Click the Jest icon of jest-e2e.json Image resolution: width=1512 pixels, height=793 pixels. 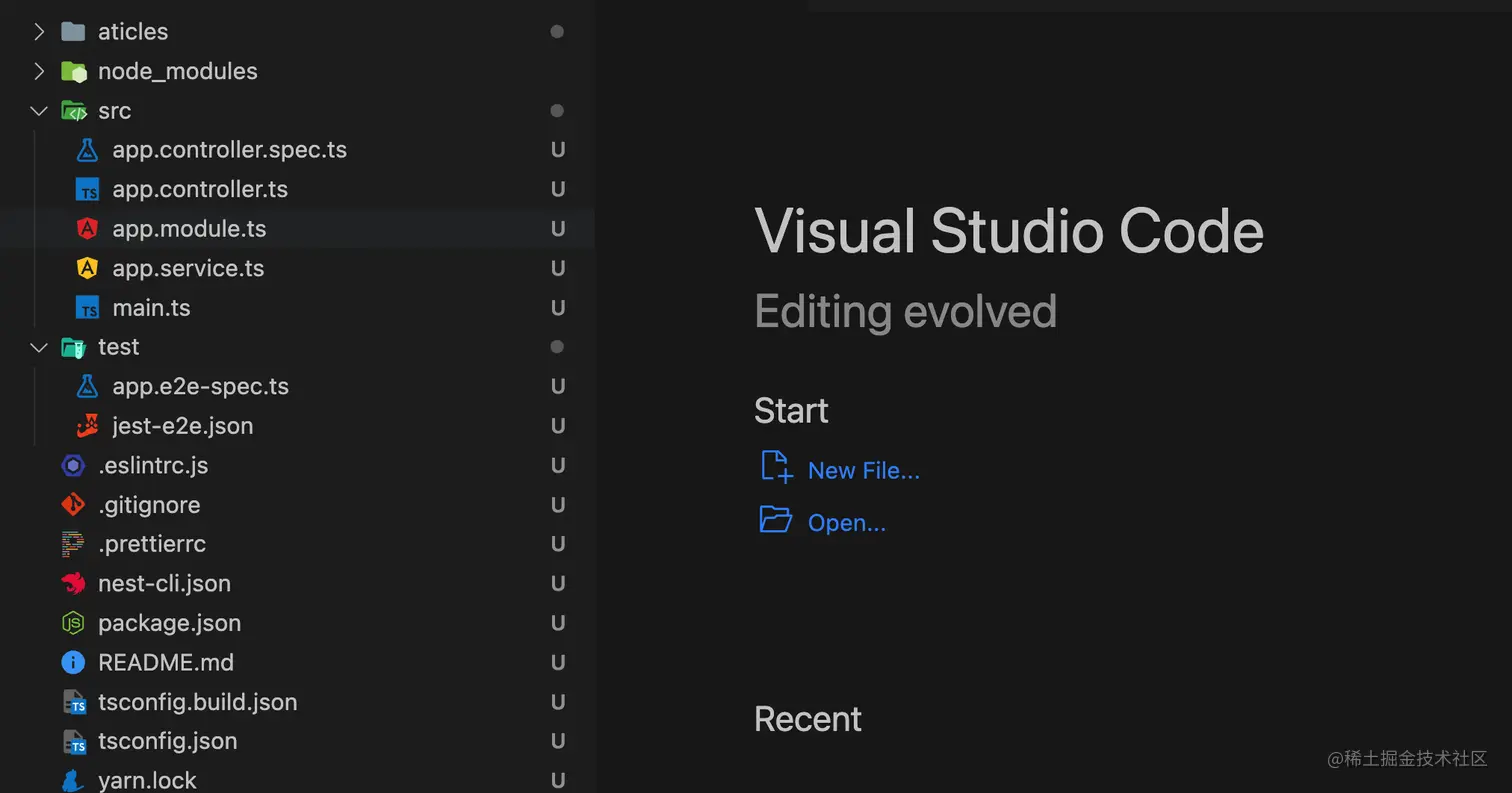point(88,426)
